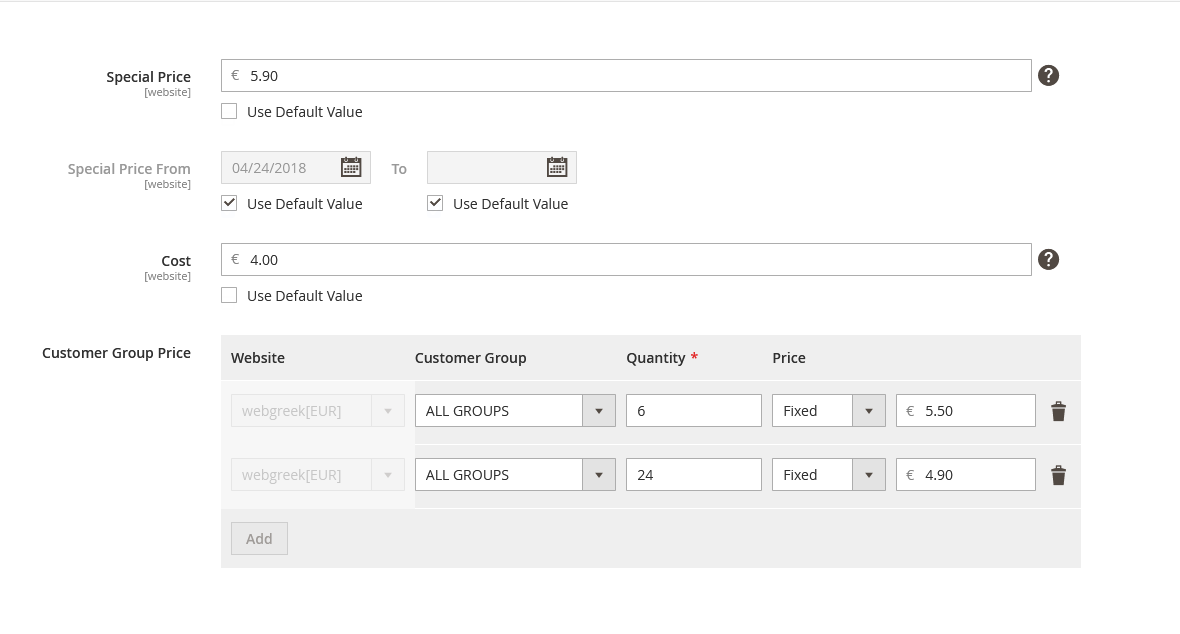Image resolution: width=1180 pixels, height=634 pixels.
Task: Open the Customer Group dropdown in the first row
Action: coord(598,410)
